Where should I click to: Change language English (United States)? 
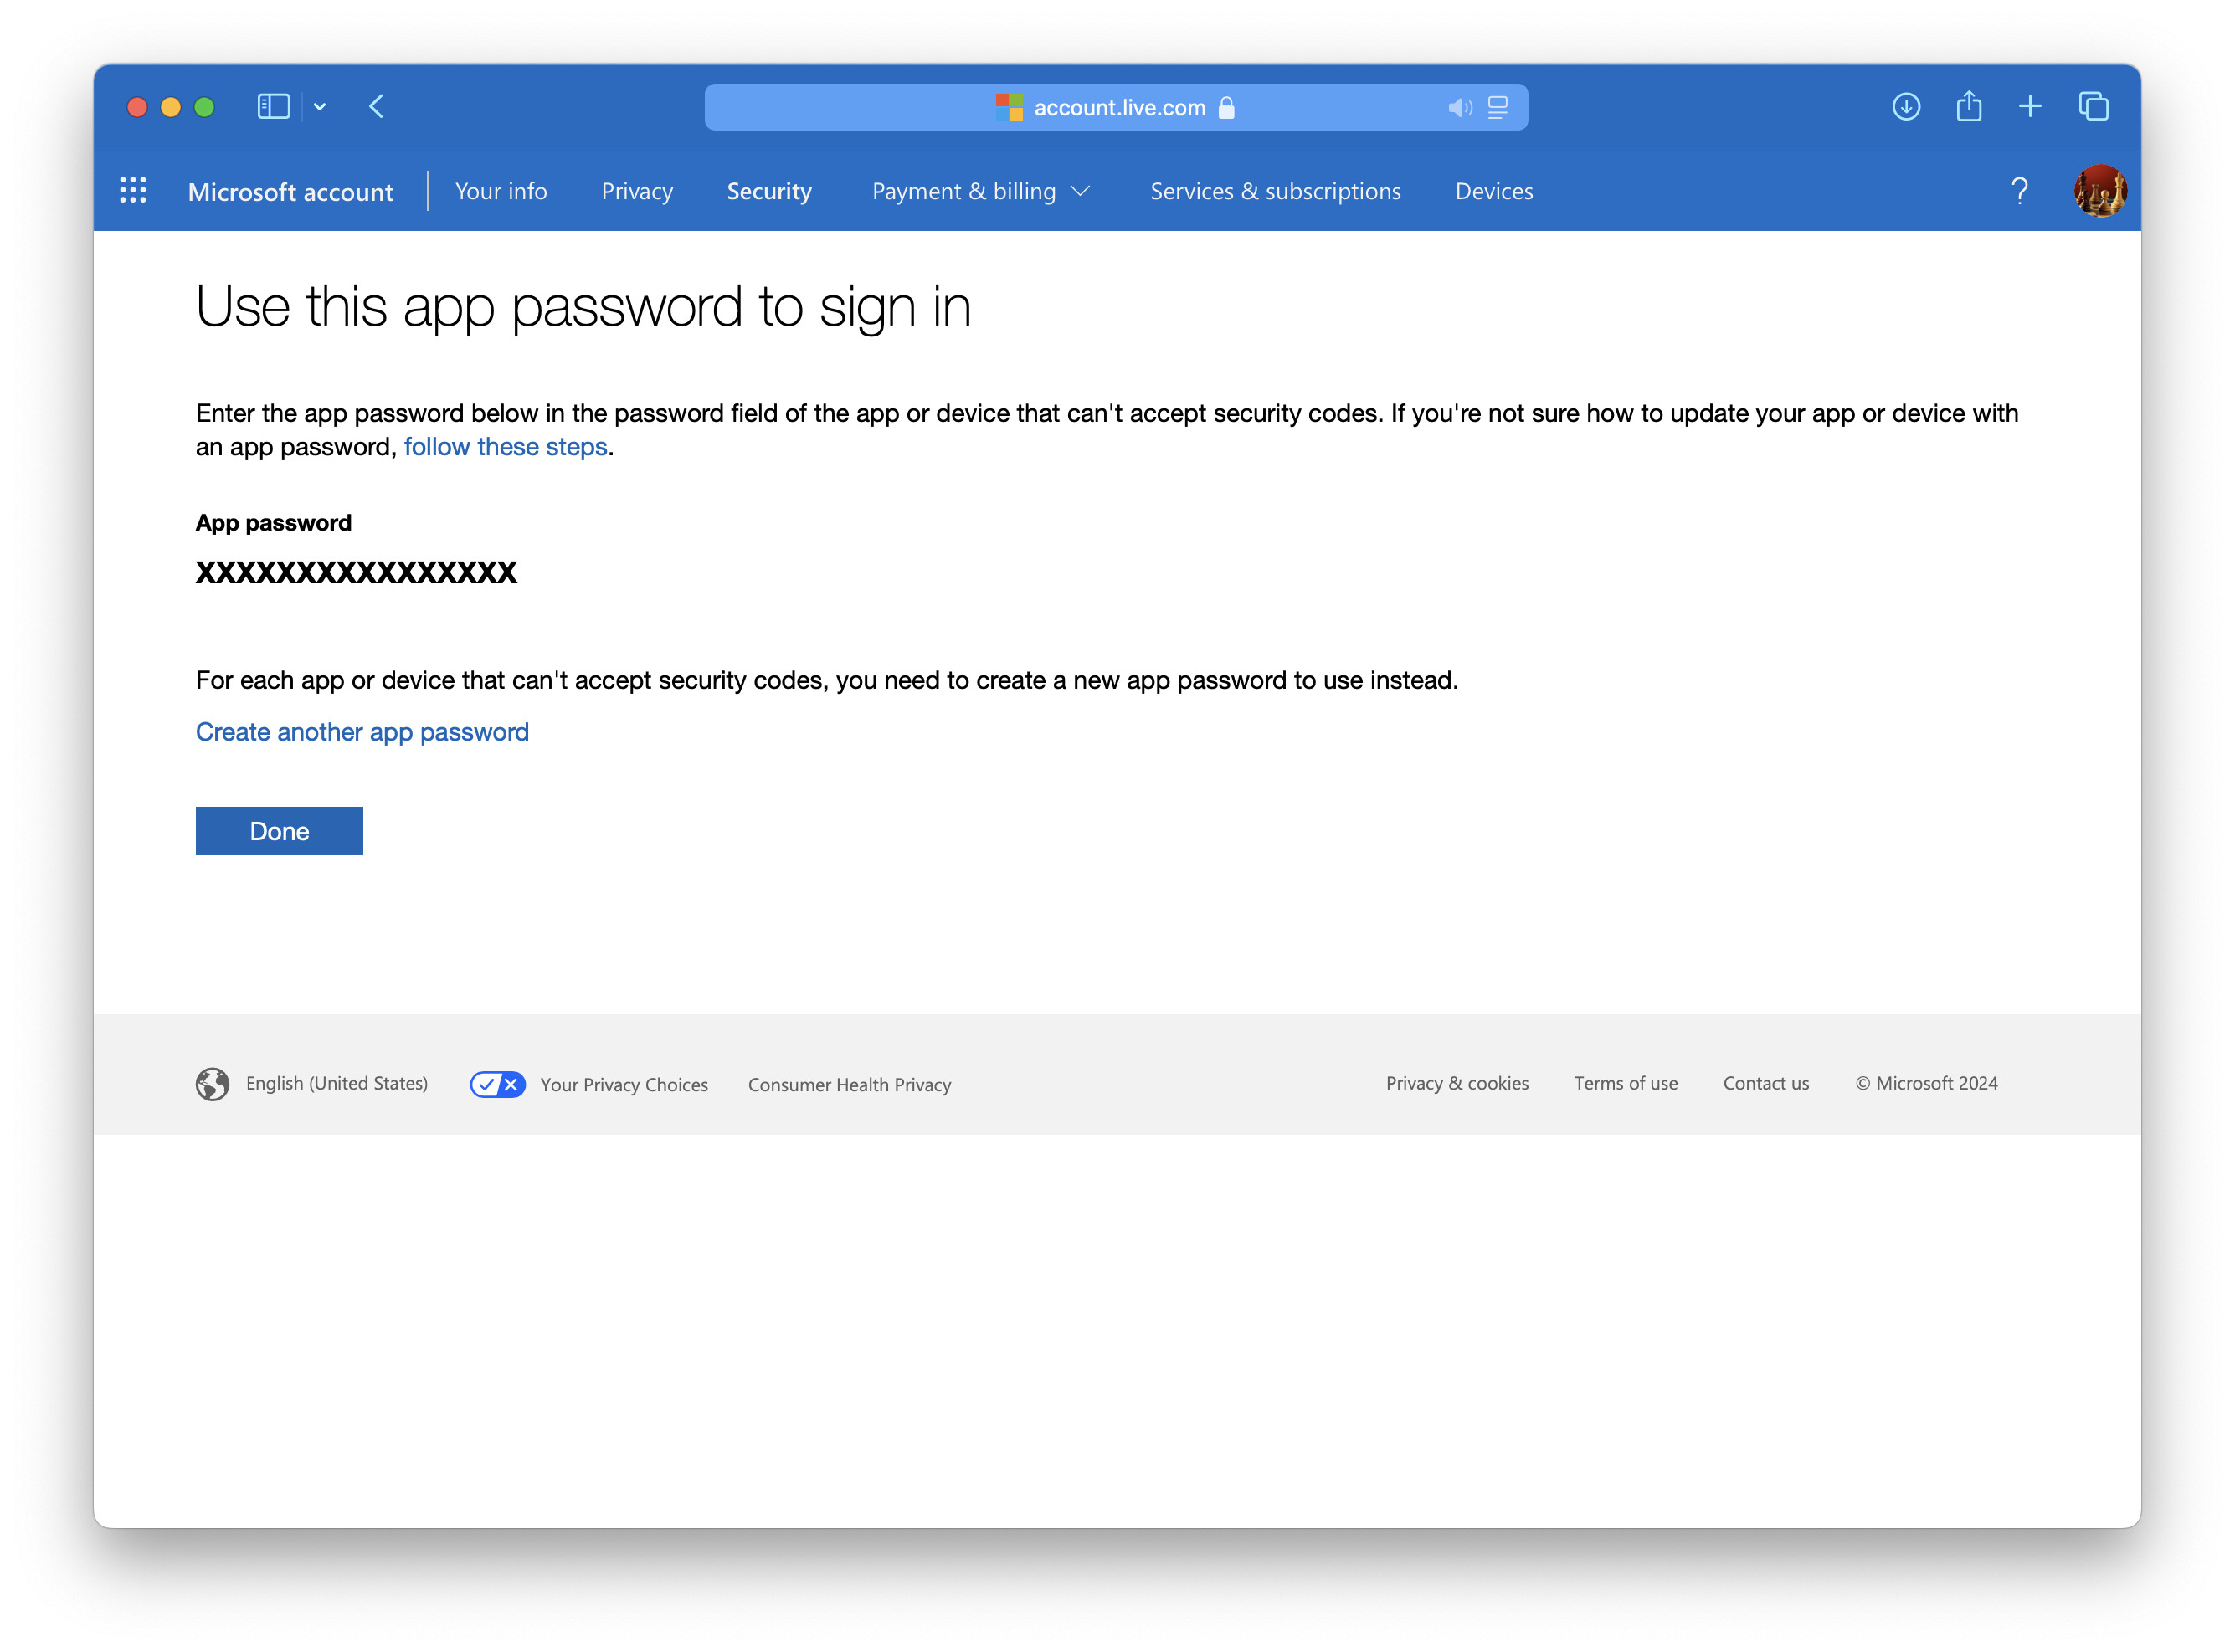click(x=337, y=1083)
